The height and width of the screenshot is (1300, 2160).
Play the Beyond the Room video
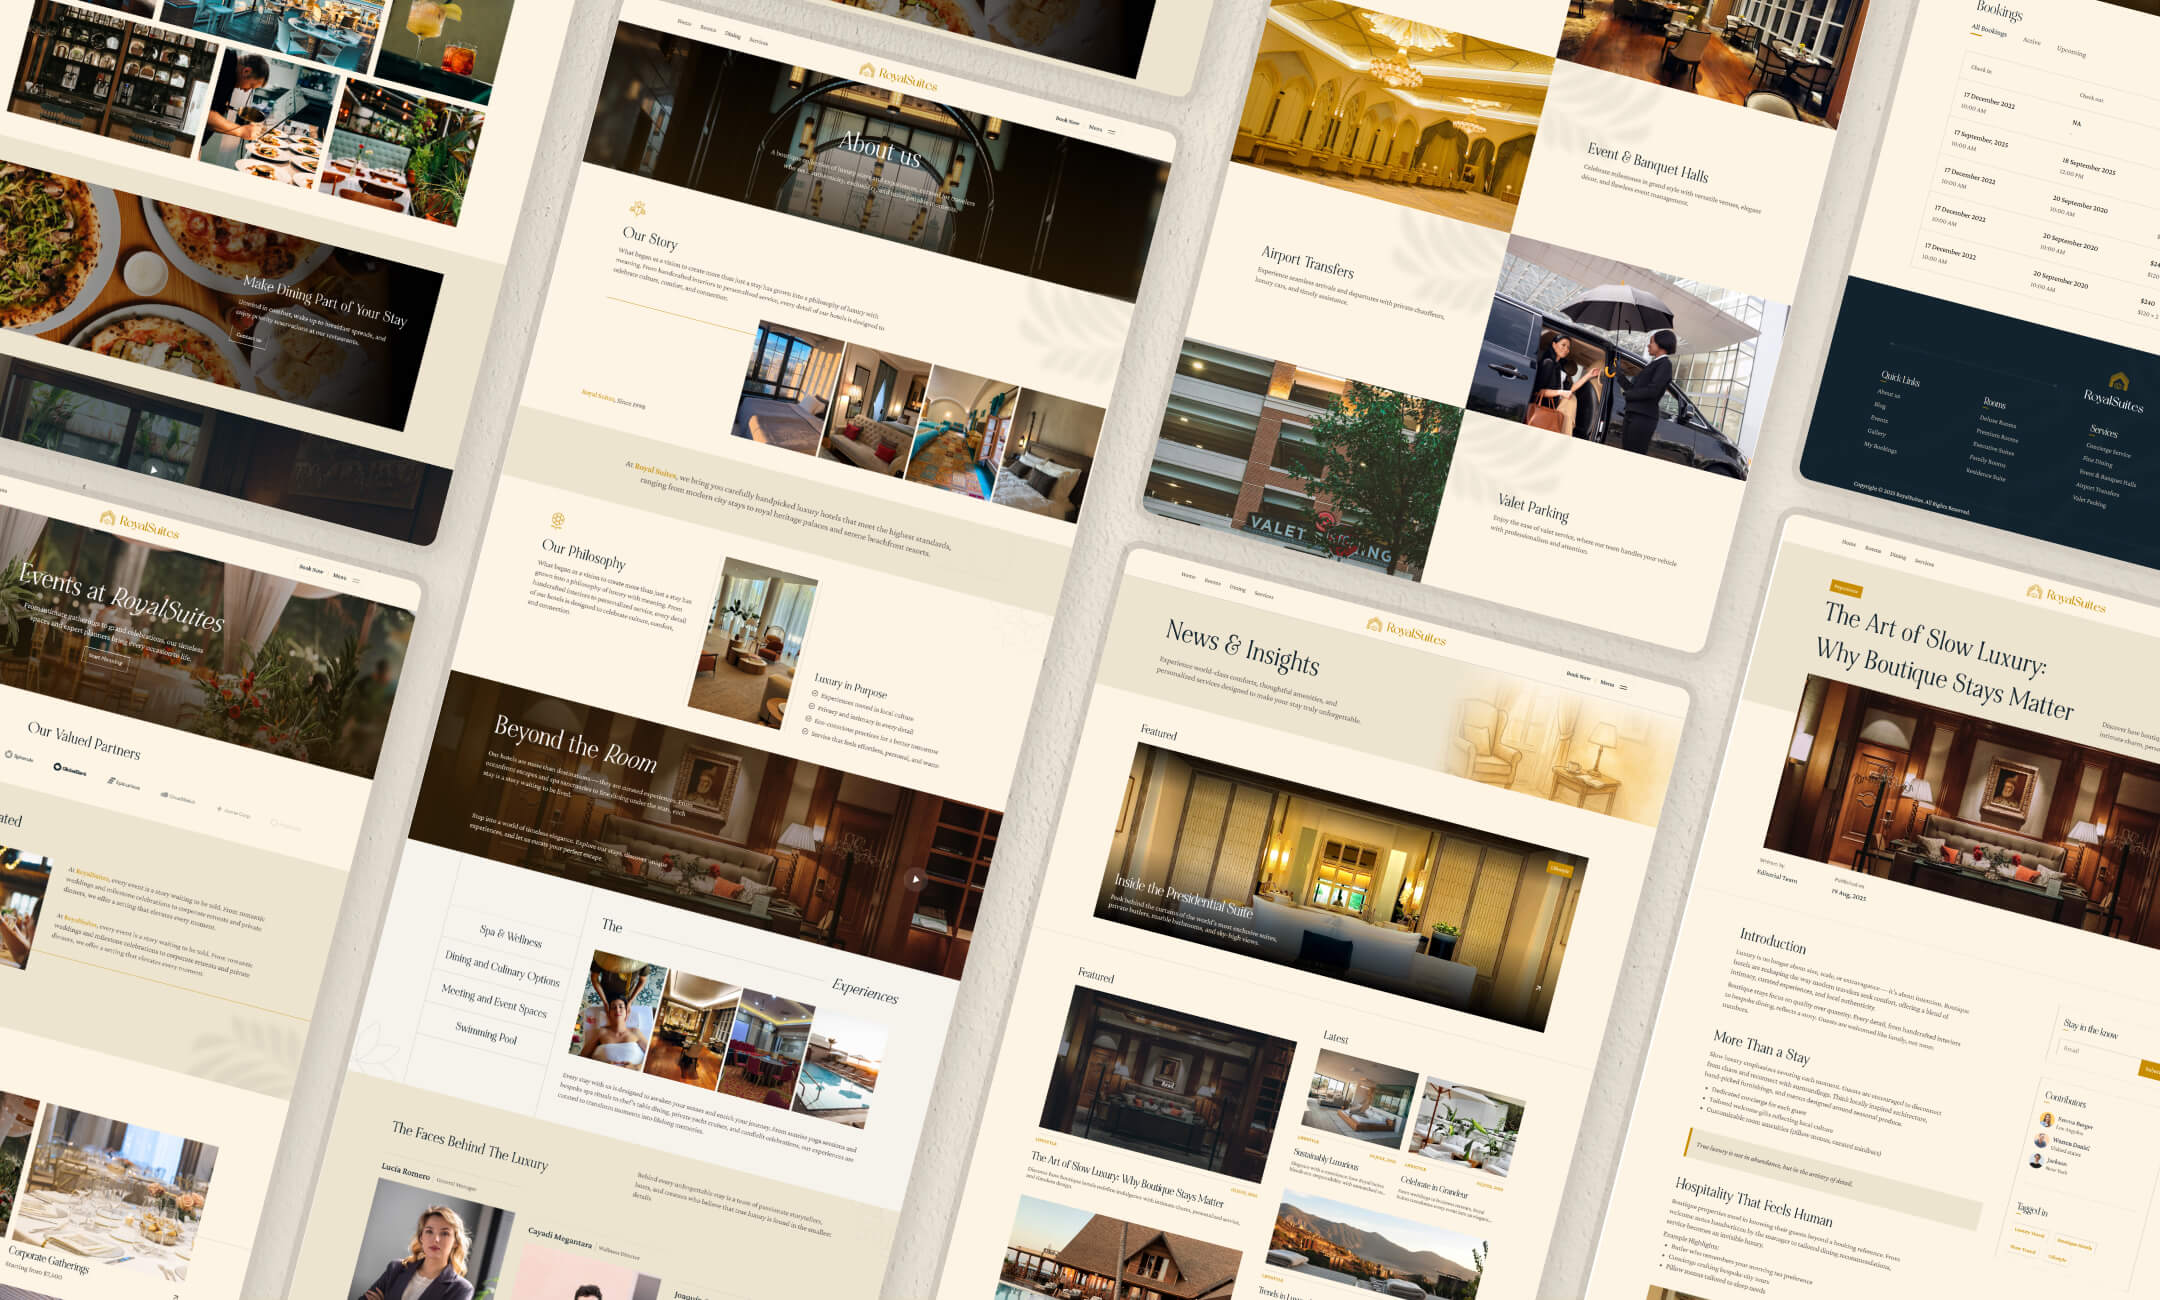point(917,879)
